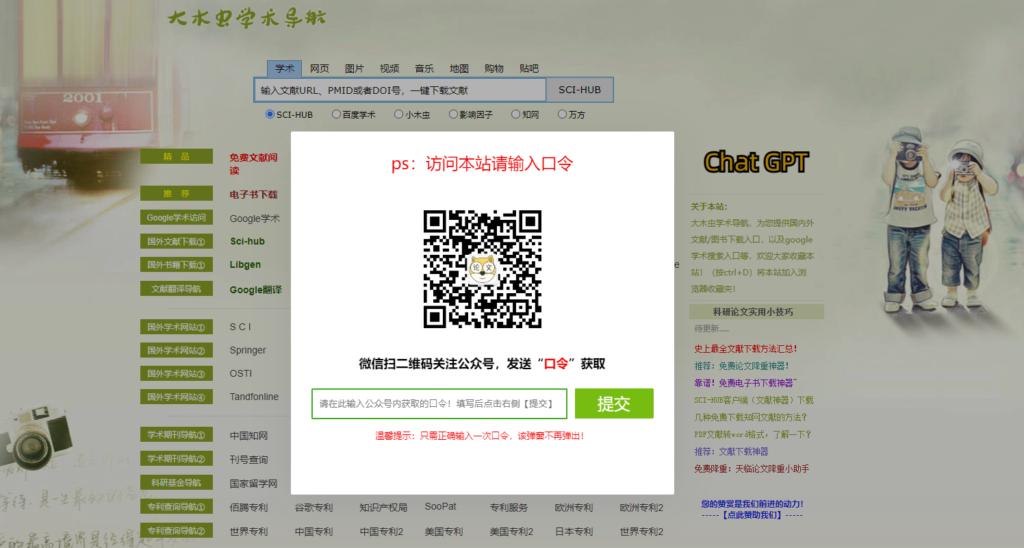Open the 刊号查询 link
This screenshot has height=548, width=1024.
[248, 460]
